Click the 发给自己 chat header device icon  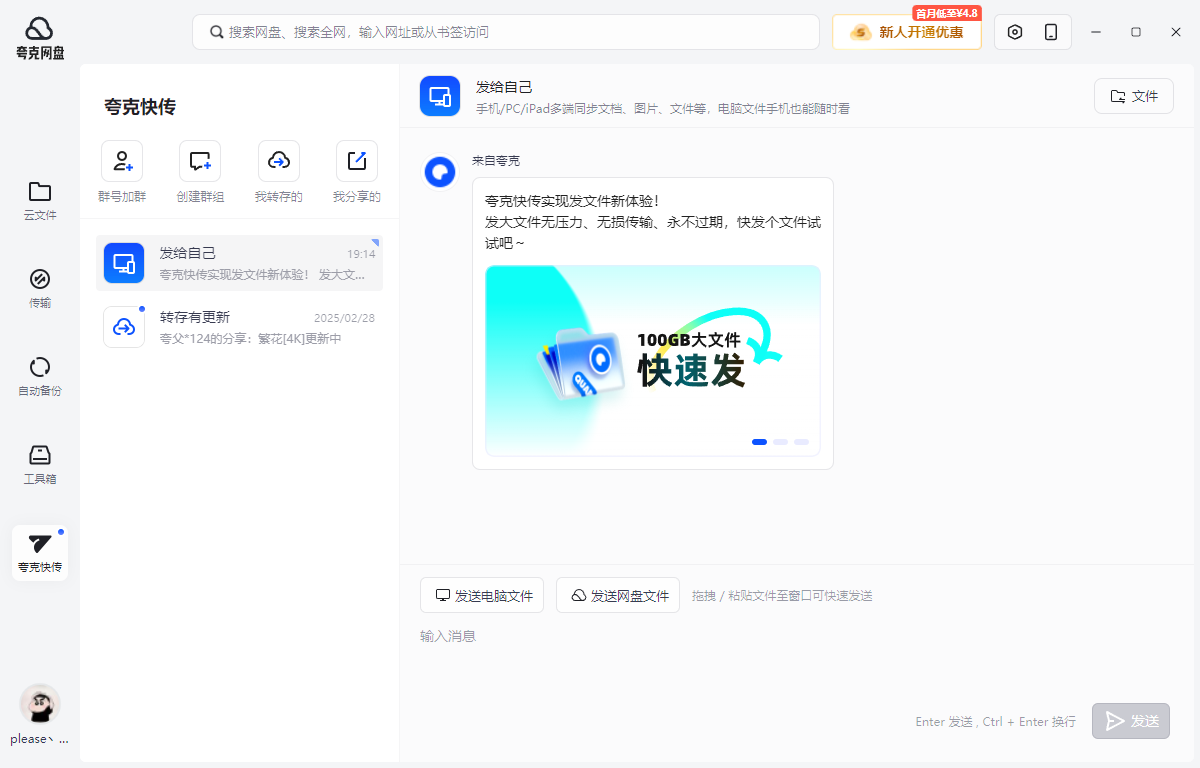440,96
